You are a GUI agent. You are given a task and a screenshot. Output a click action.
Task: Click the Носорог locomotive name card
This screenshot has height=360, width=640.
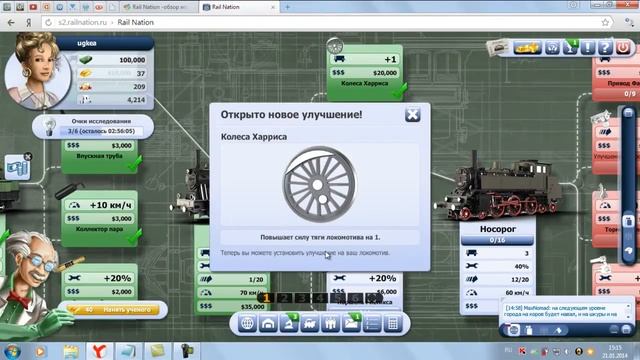point(498,229)
